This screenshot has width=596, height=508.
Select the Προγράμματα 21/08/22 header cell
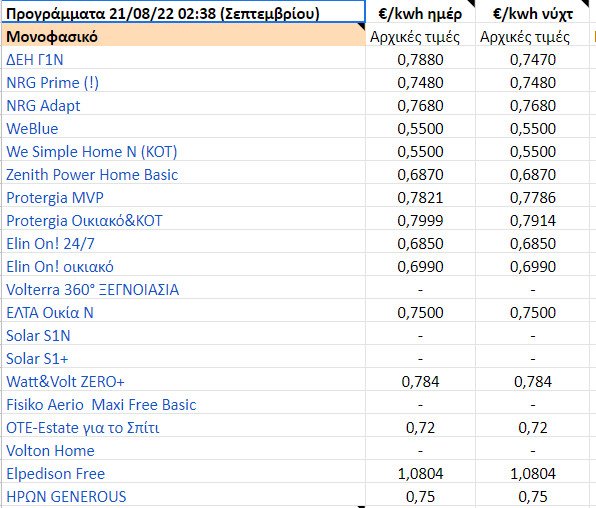point(183,11)
